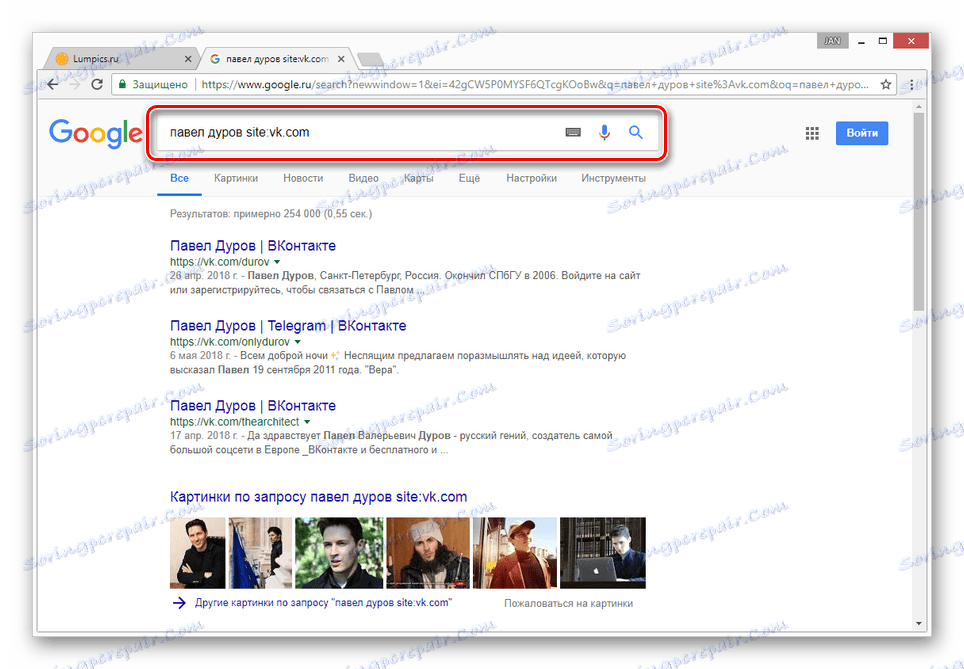Minimize the Chrome window
Screen dimensions: 964x669
pos(861,41)
